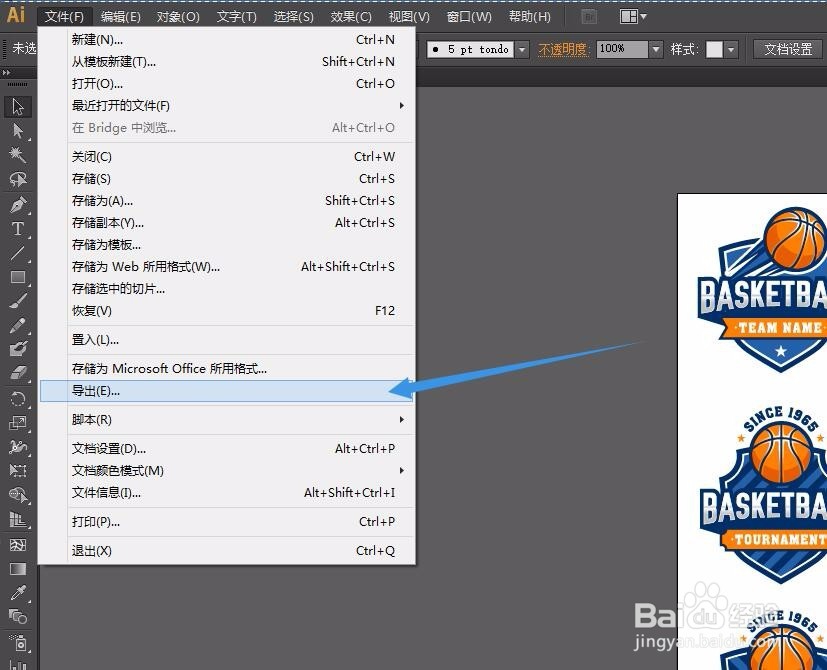Choose 存储为模板... menu item
Viewport: 827px width, 670px height.
[226, 245]
